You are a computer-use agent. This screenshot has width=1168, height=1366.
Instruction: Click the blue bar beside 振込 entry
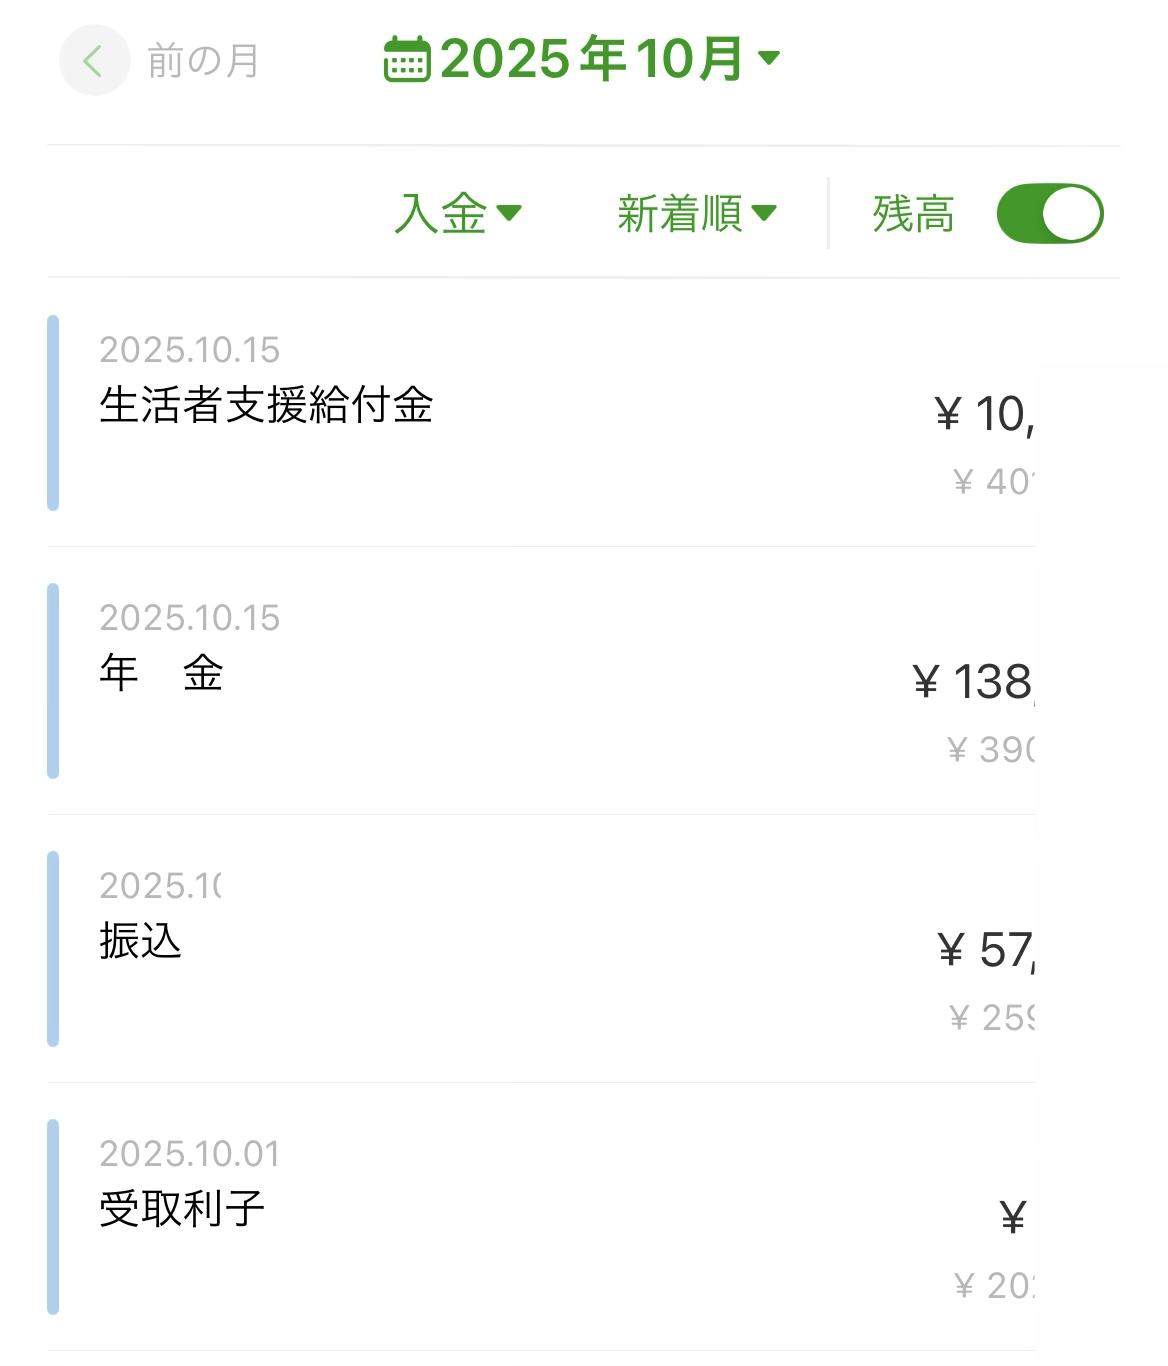pyautogui.click(x=53, y=949)
